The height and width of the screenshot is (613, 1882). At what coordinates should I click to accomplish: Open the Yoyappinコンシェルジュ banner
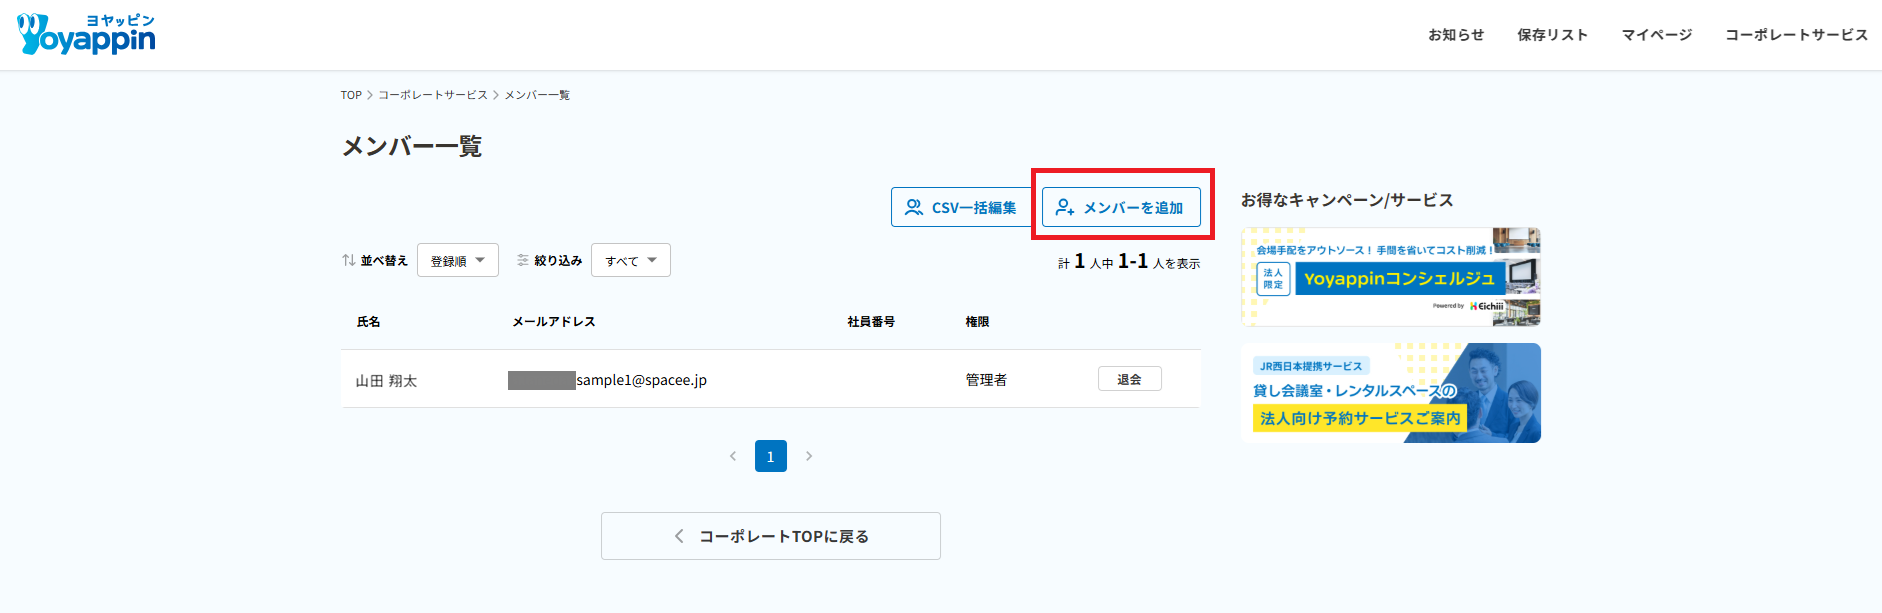pyautogui.click(x=1390, y=277)
